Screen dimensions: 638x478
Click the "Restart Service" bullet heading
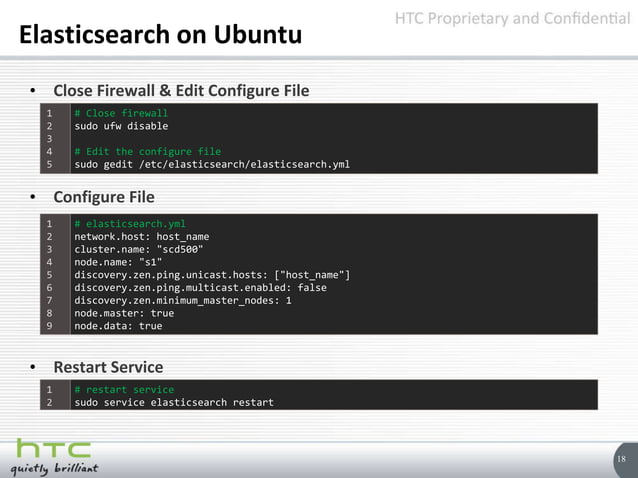click(x=108, y=367)
